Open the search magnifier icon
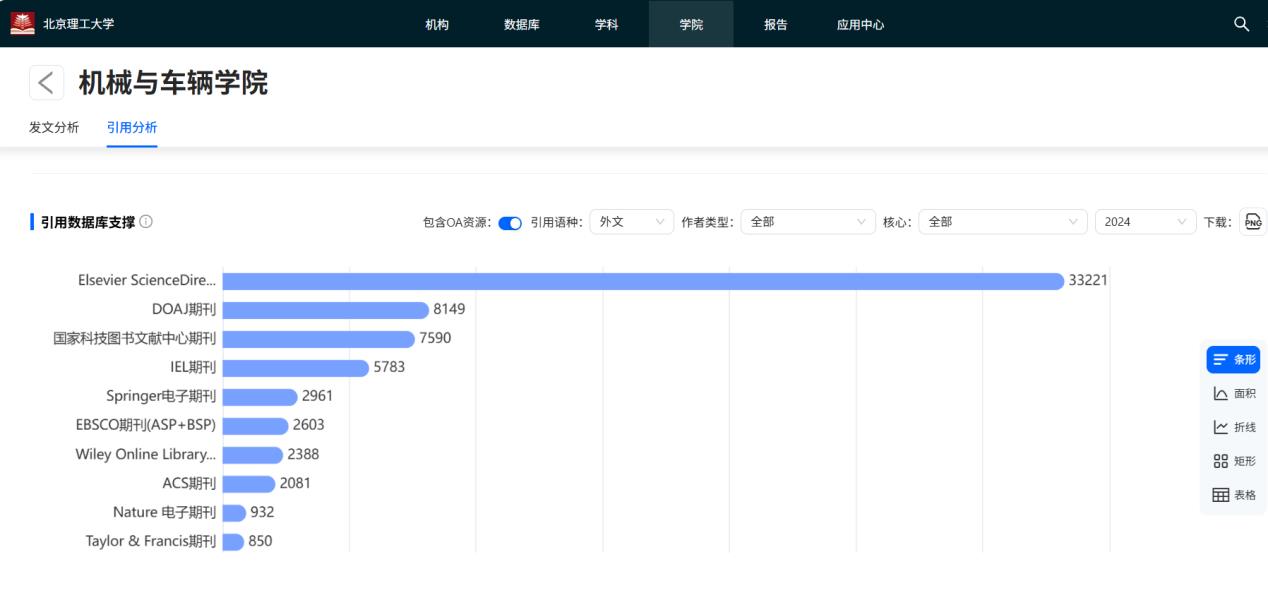The width and height of the screenshot is (1268, 593). click(x=1241, y=24)
